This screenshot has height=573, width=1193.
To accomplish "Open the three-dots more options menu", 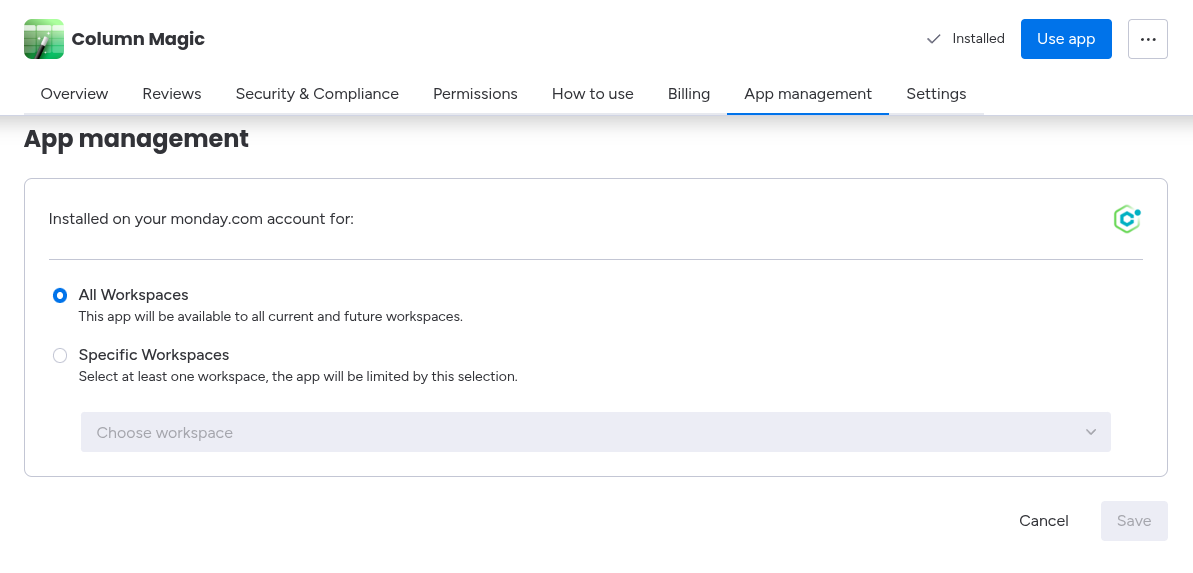I will 1147,39.
